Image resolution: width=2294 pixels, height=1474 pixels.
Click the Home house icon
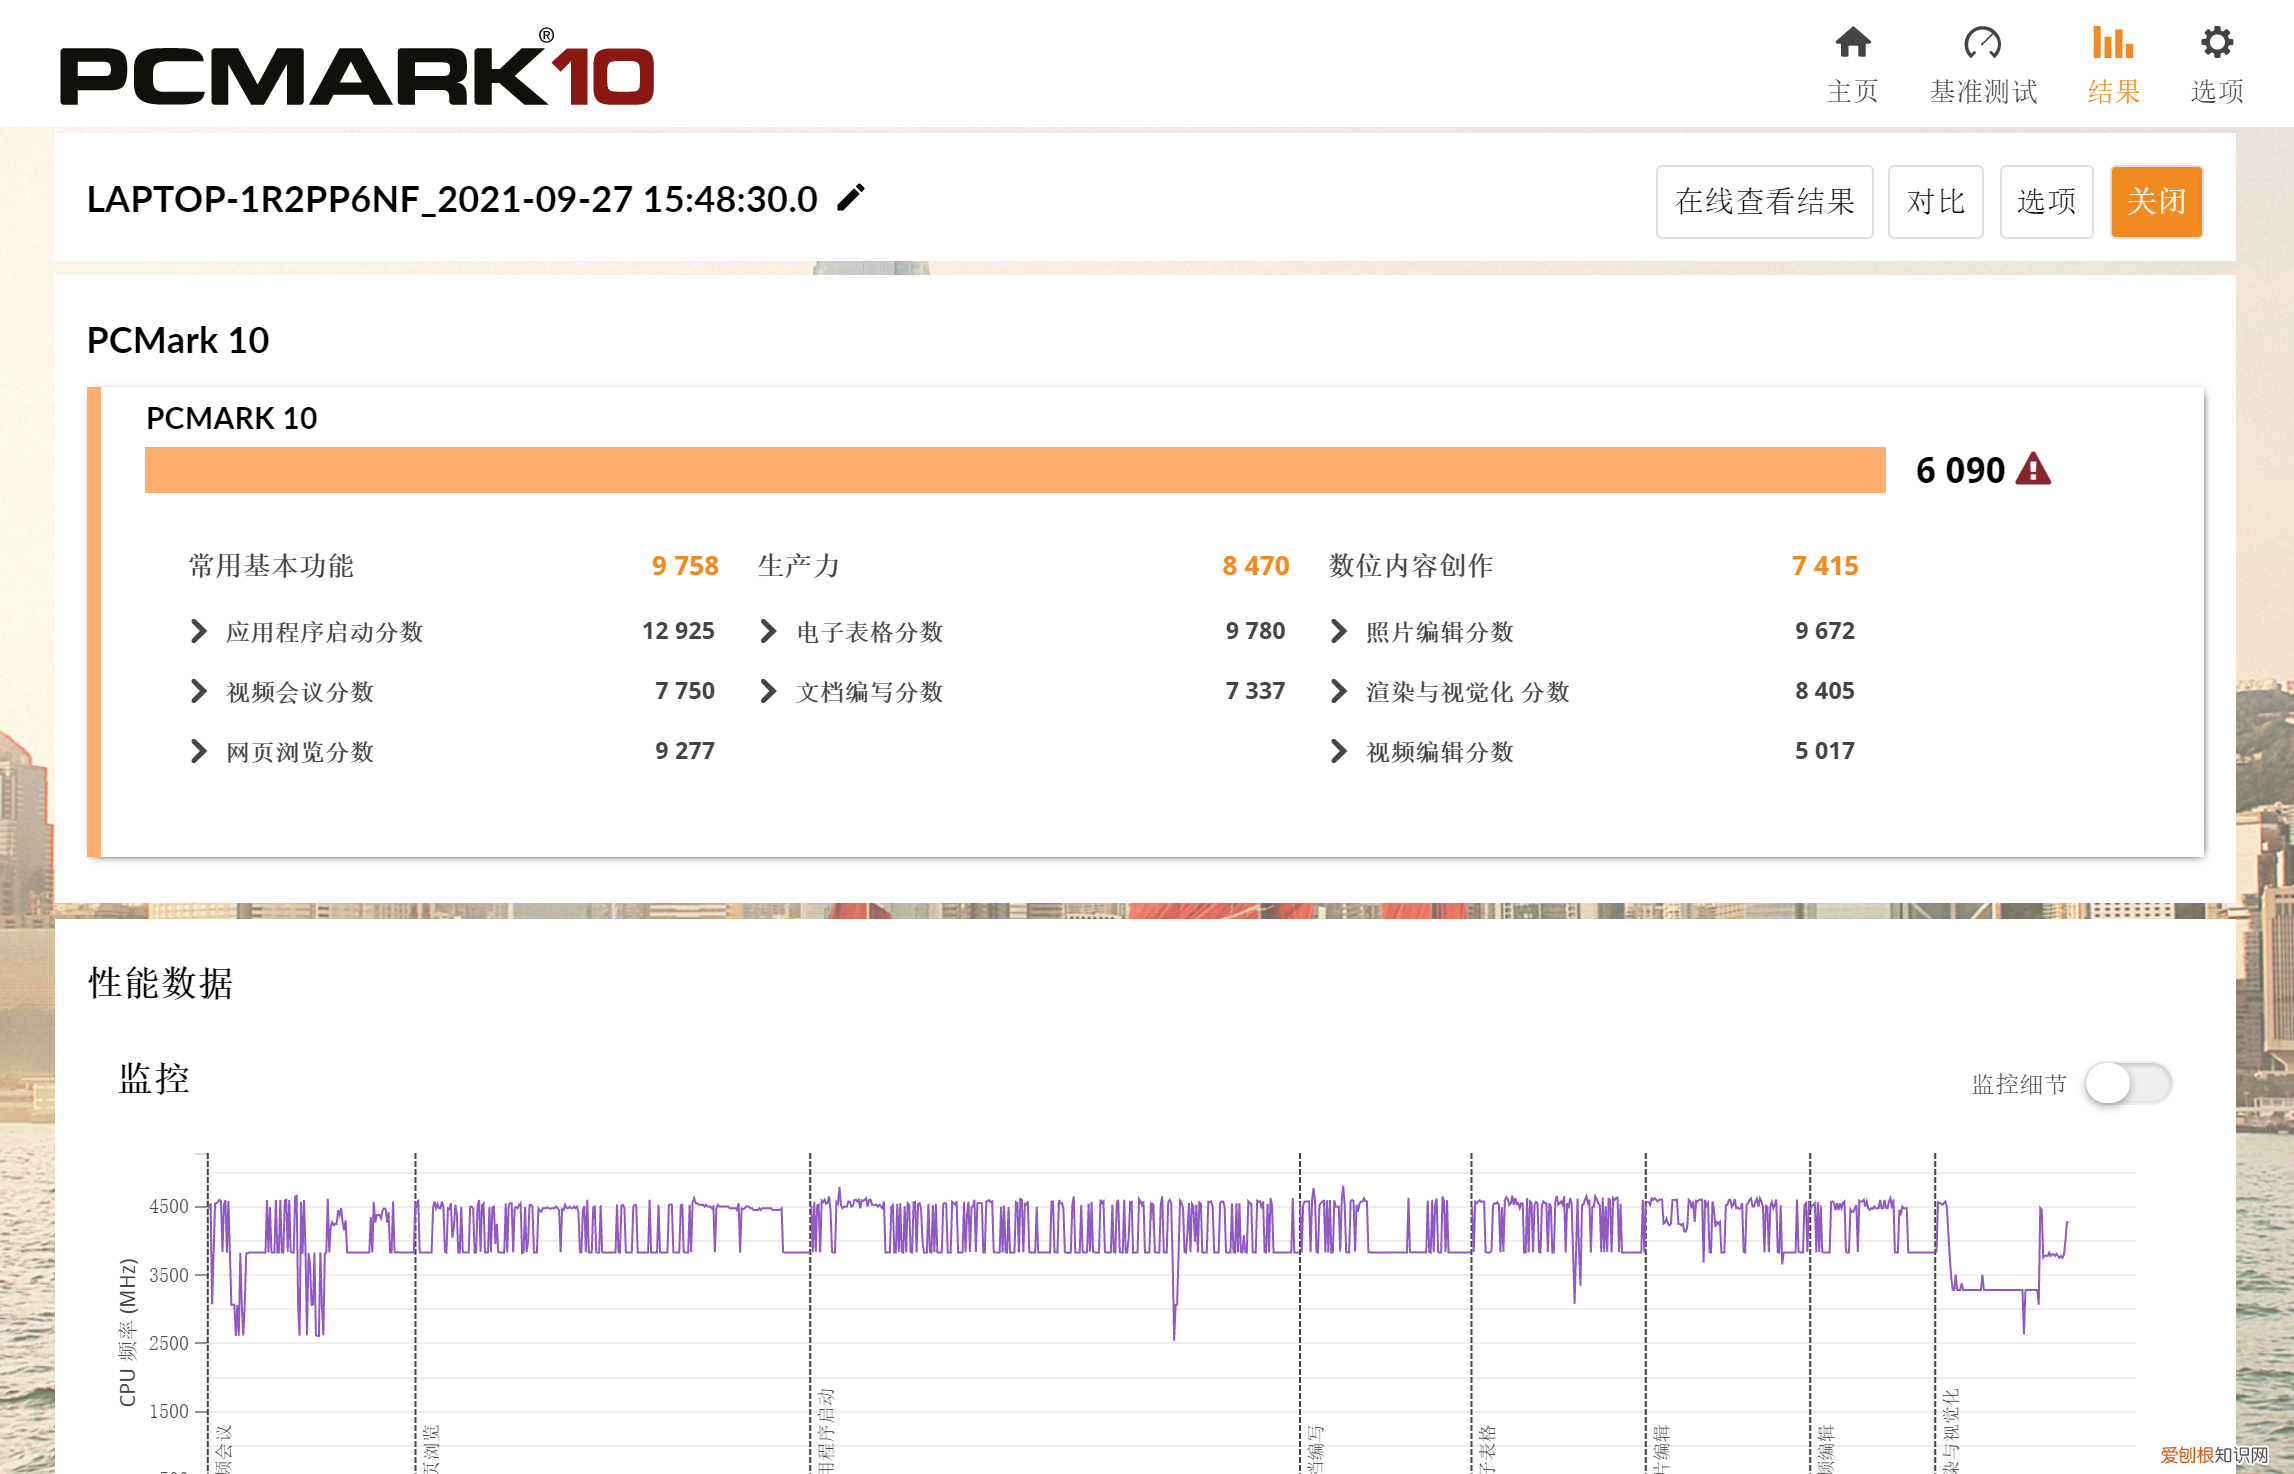(x=1852, y=43)
